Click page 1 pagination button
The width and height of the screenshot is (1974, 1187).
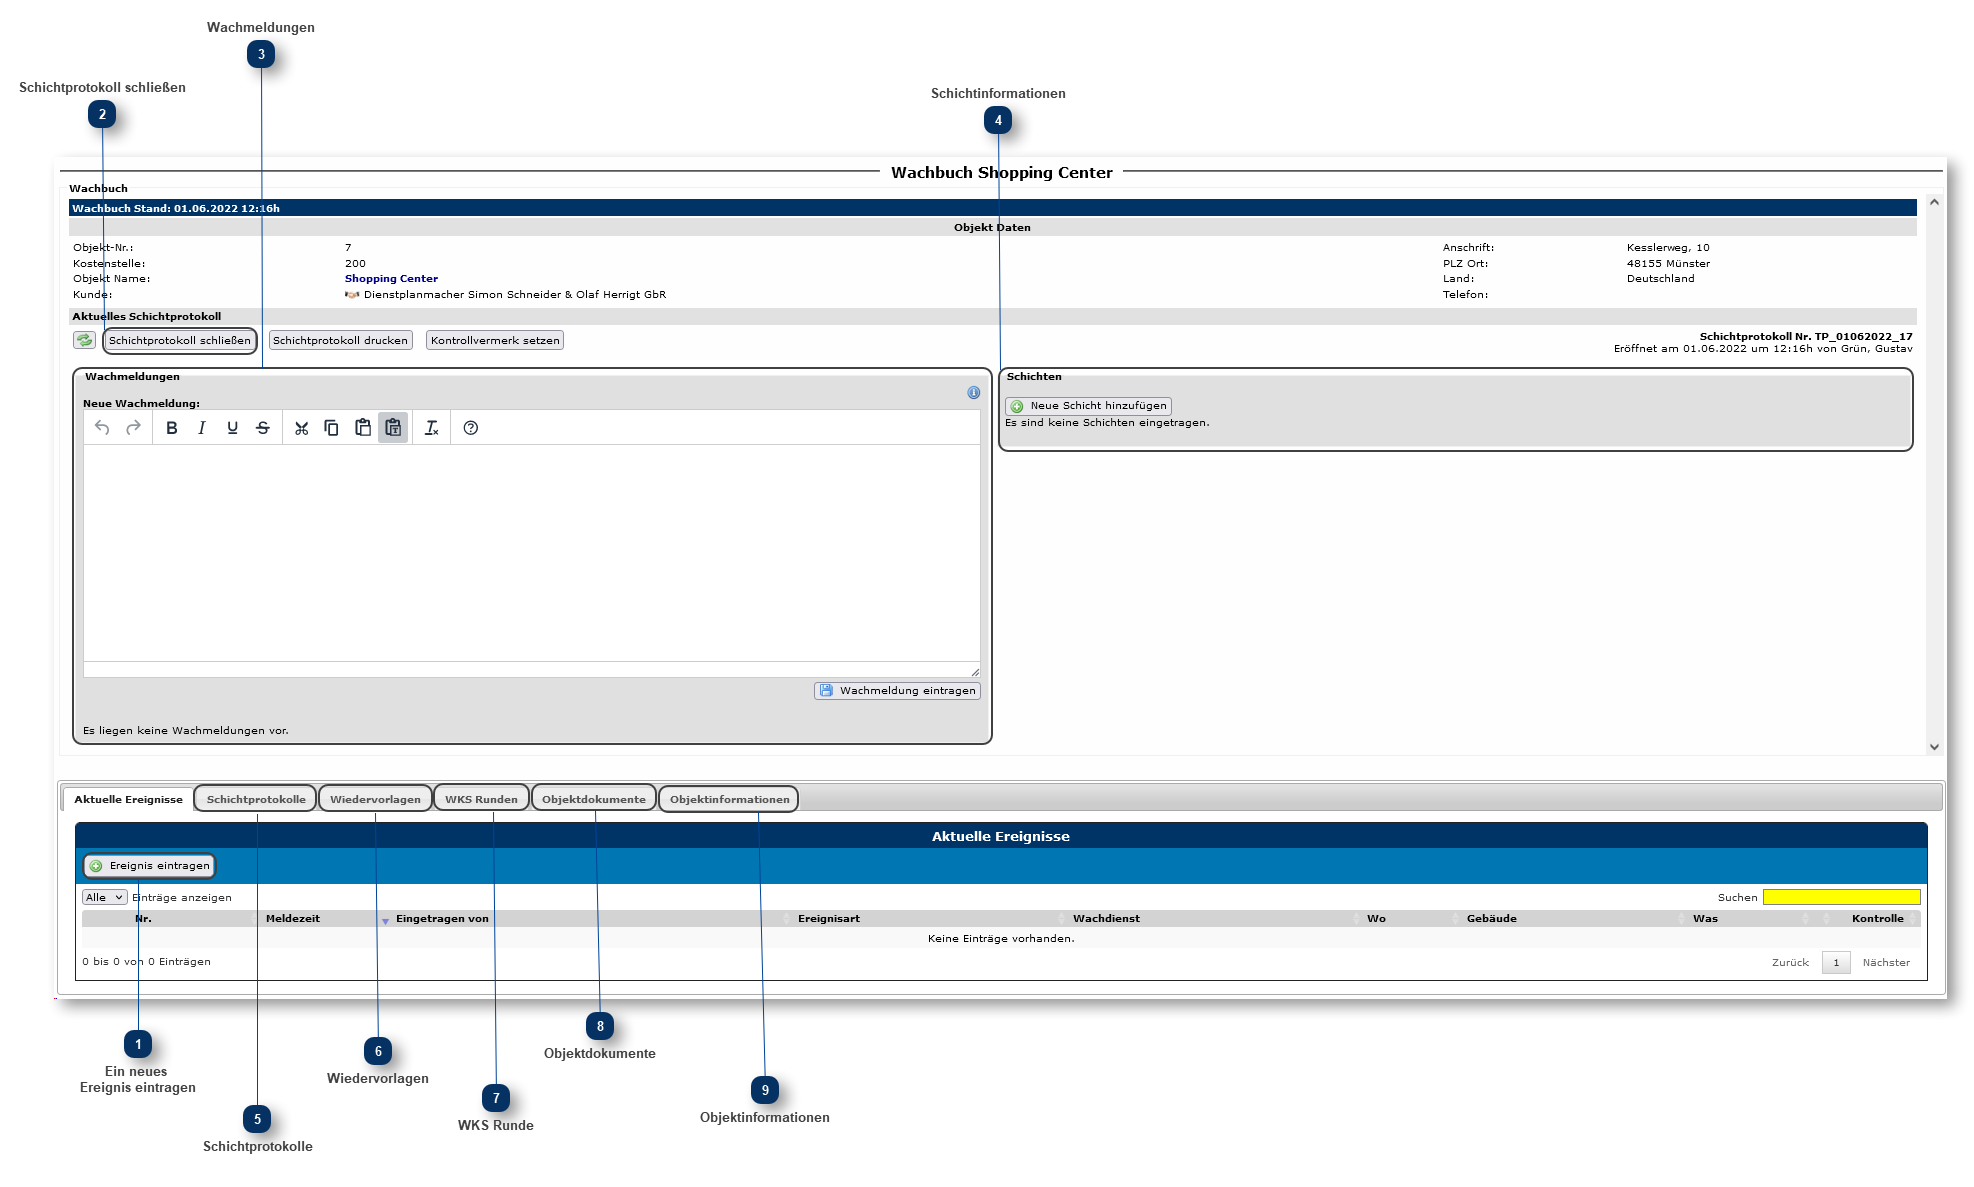1836,963
